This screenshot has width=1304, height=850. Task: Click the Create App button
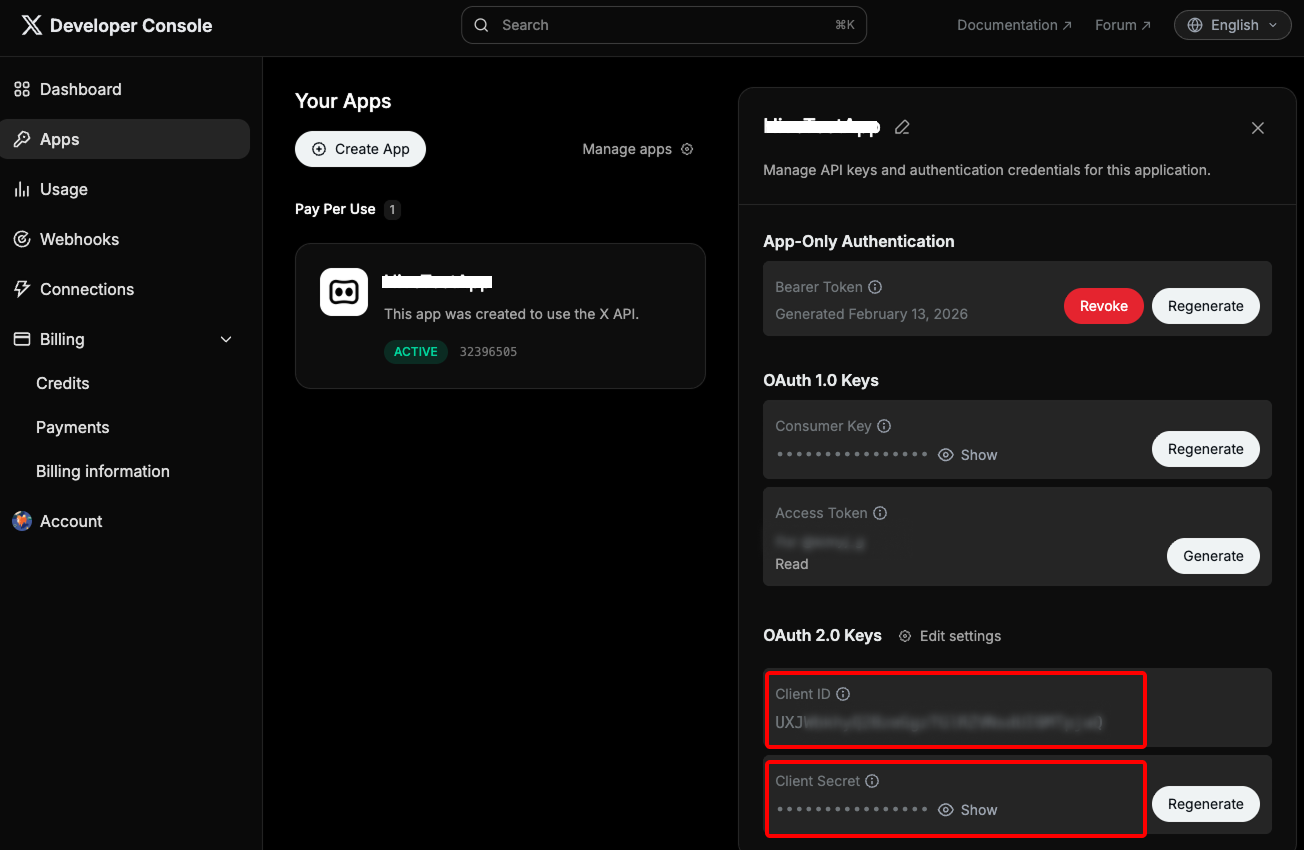[x=360, y=149]
